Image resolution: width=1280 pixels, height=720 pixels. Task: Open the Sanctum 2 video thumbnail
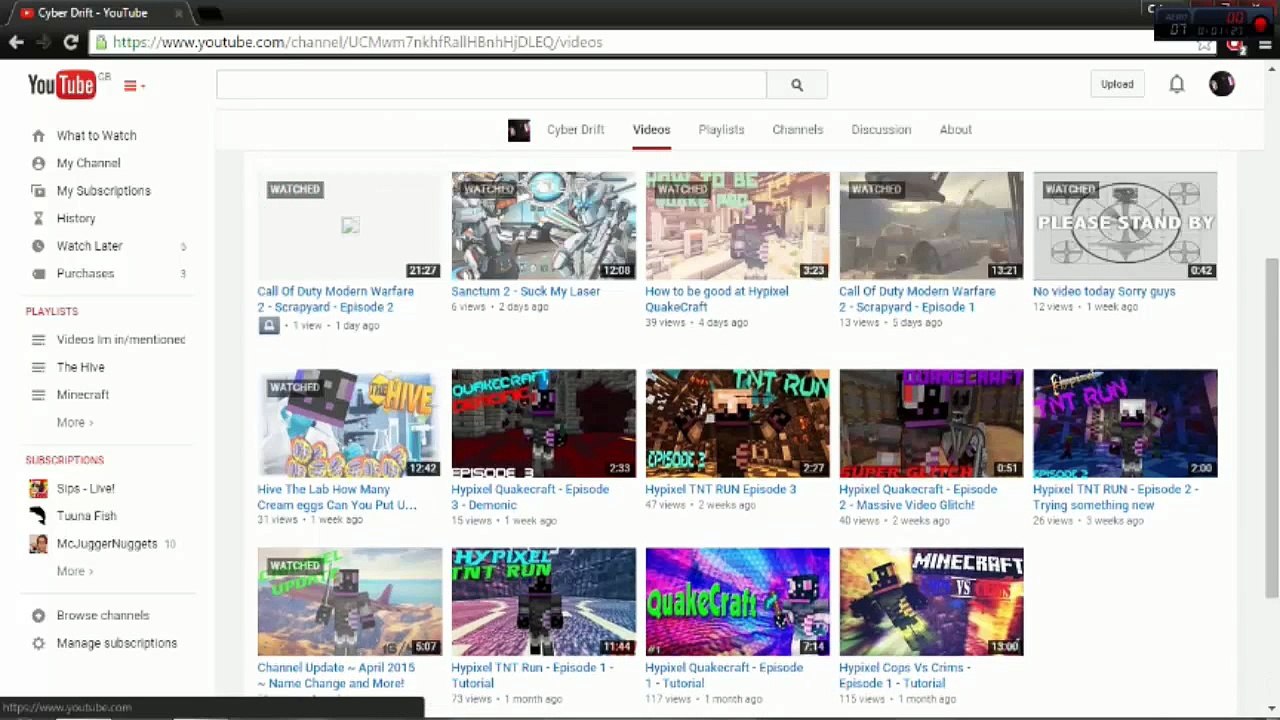[x=543, y=225]
